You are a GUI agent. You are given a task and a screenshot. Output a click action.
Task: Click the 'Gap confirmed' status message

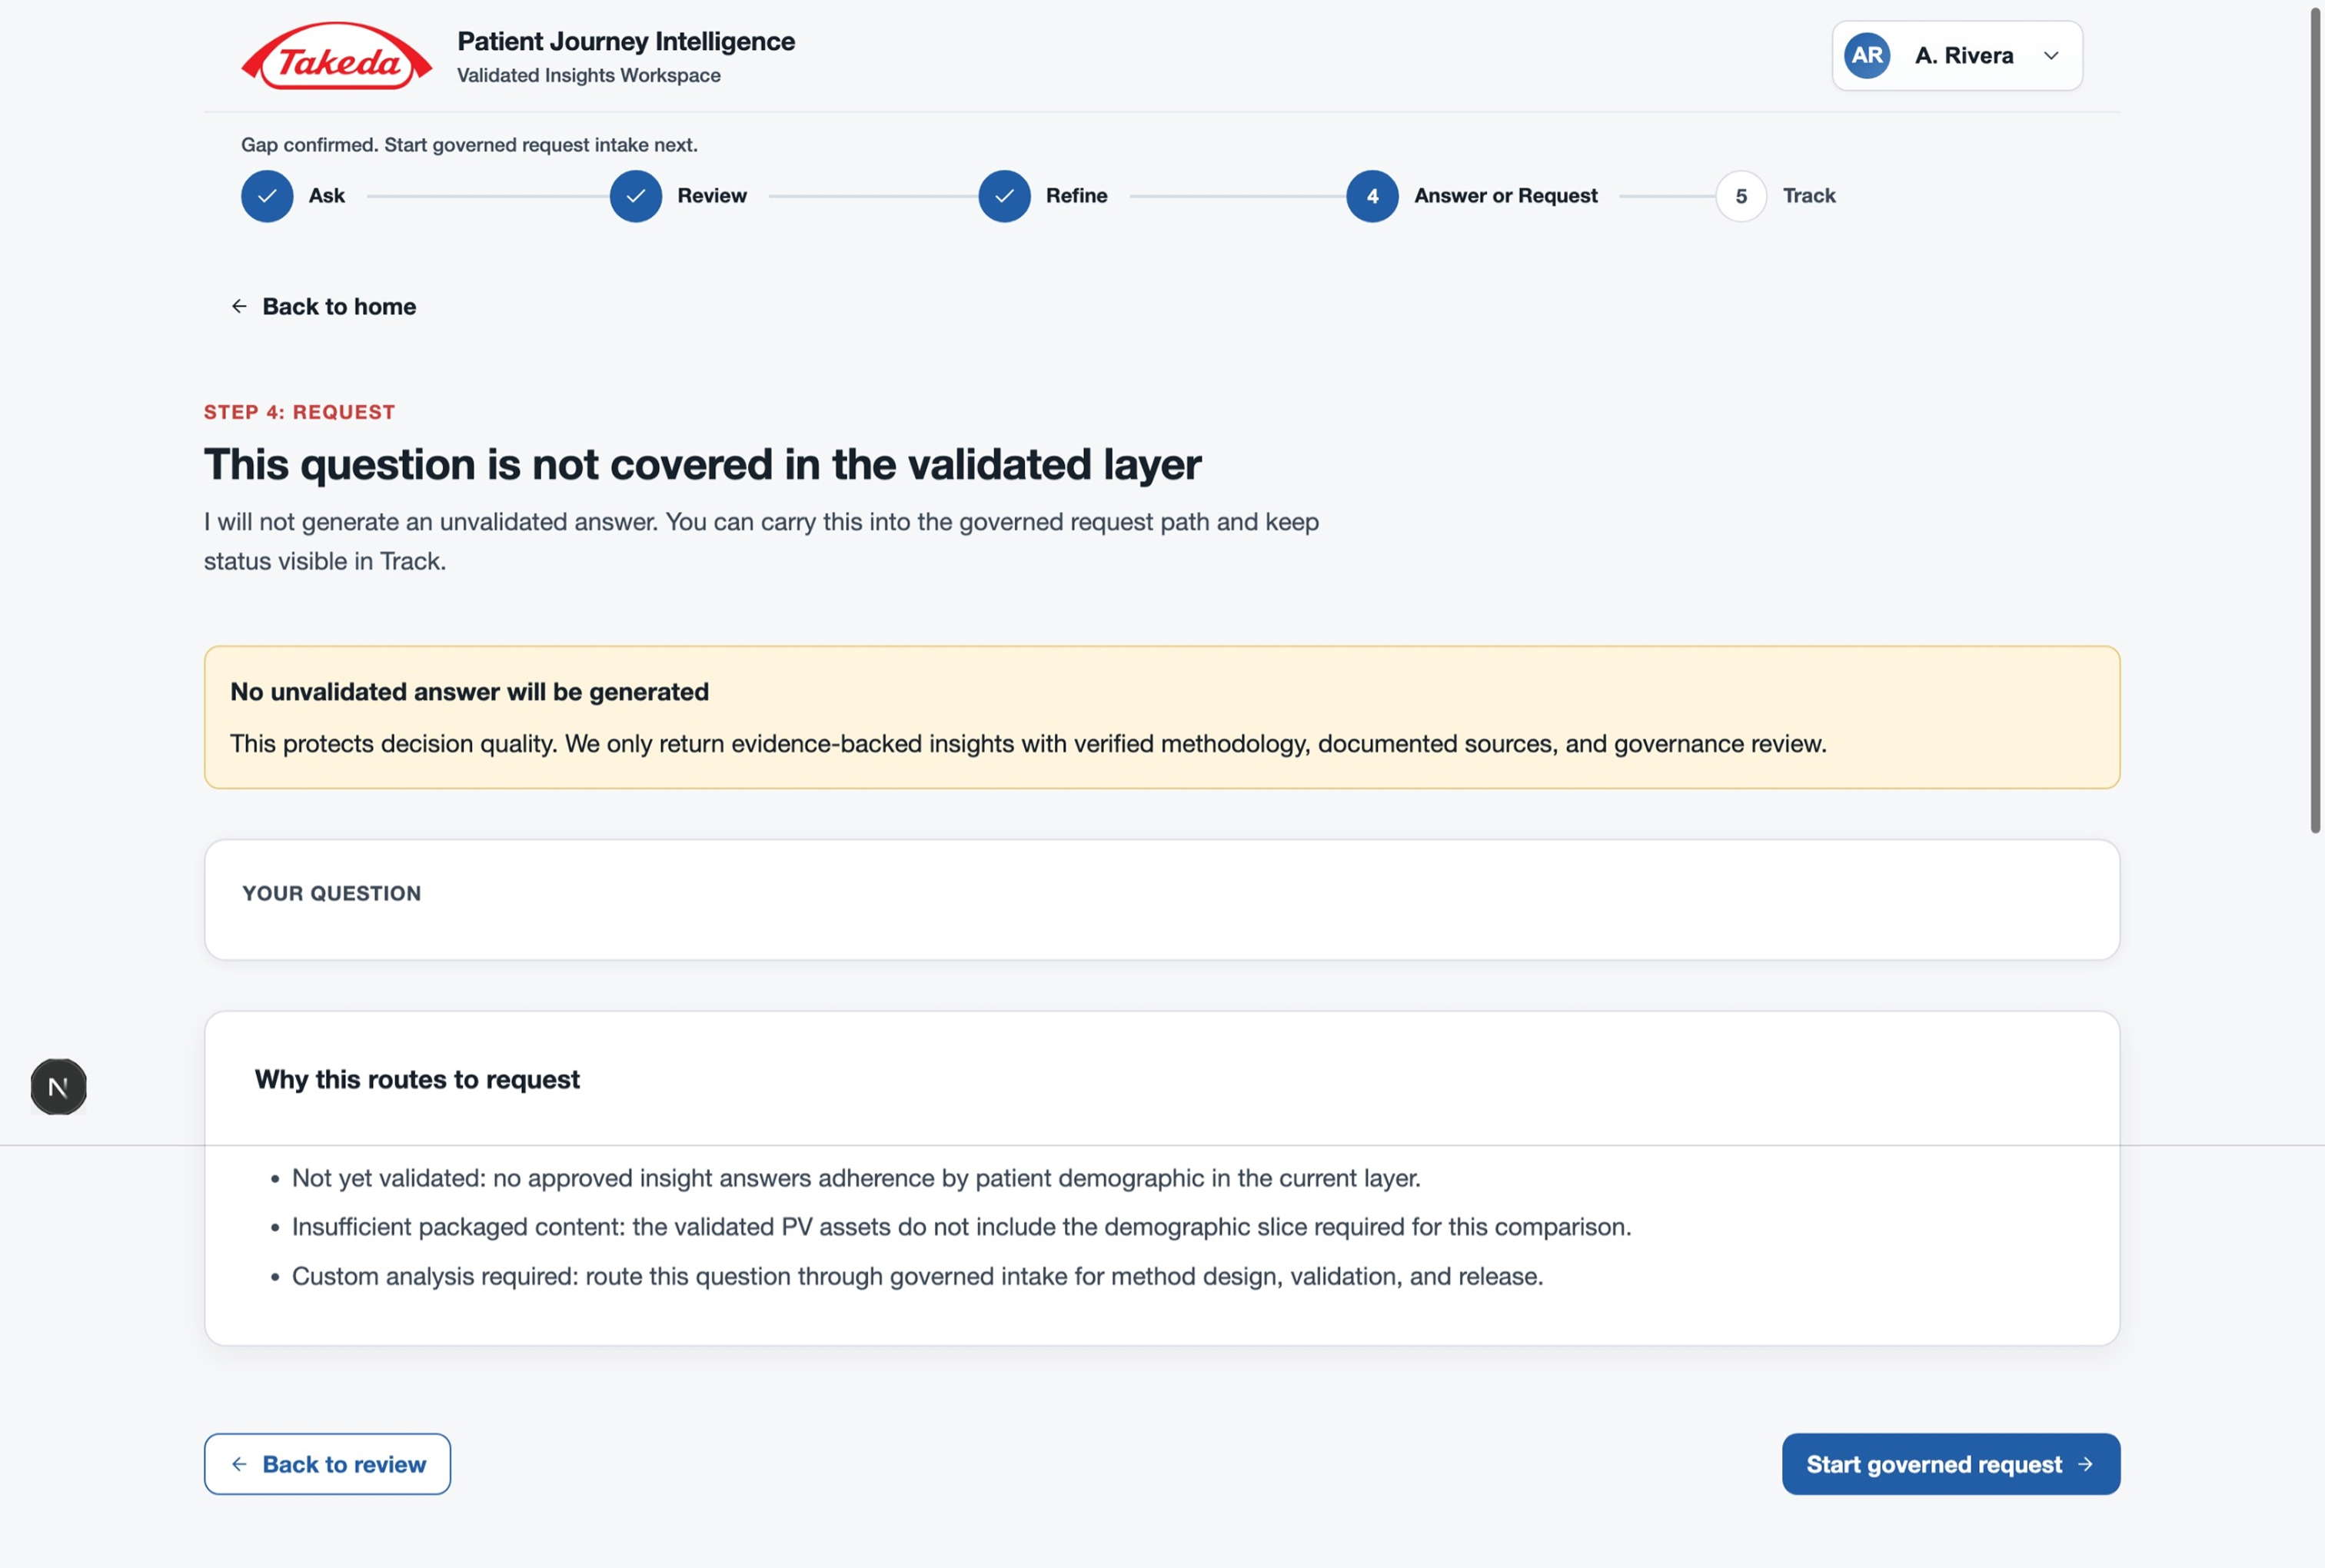point(469,145)
